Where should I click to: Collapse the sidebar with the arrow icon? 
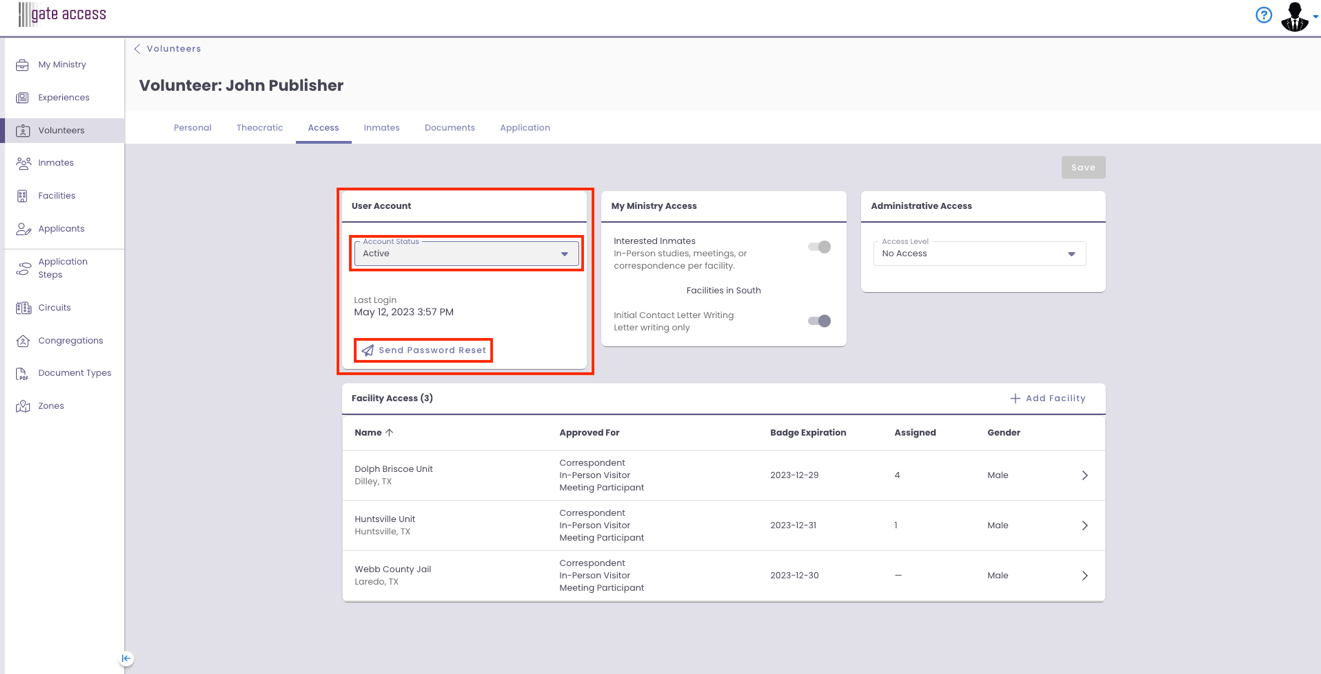126,658
